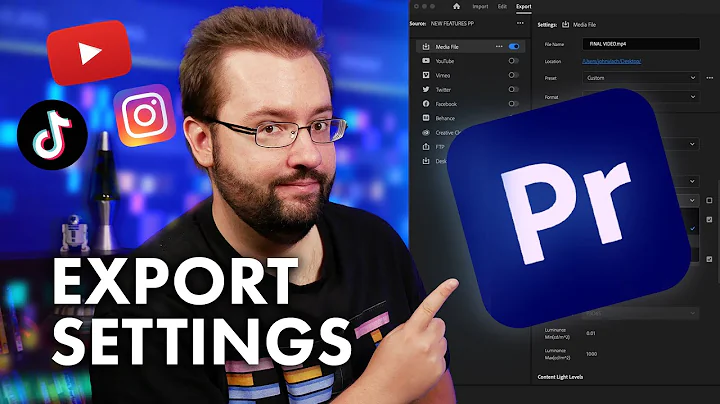Click the Luminance Max value 1000
The image size is (720, 404).
click(x=591, y=354)
